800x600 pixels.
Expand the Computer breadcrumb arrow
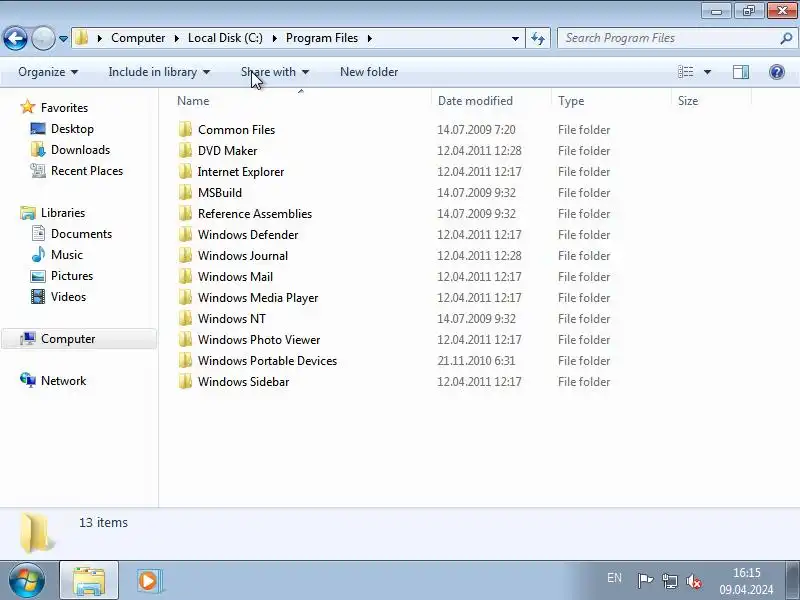(x=177, y=38)
